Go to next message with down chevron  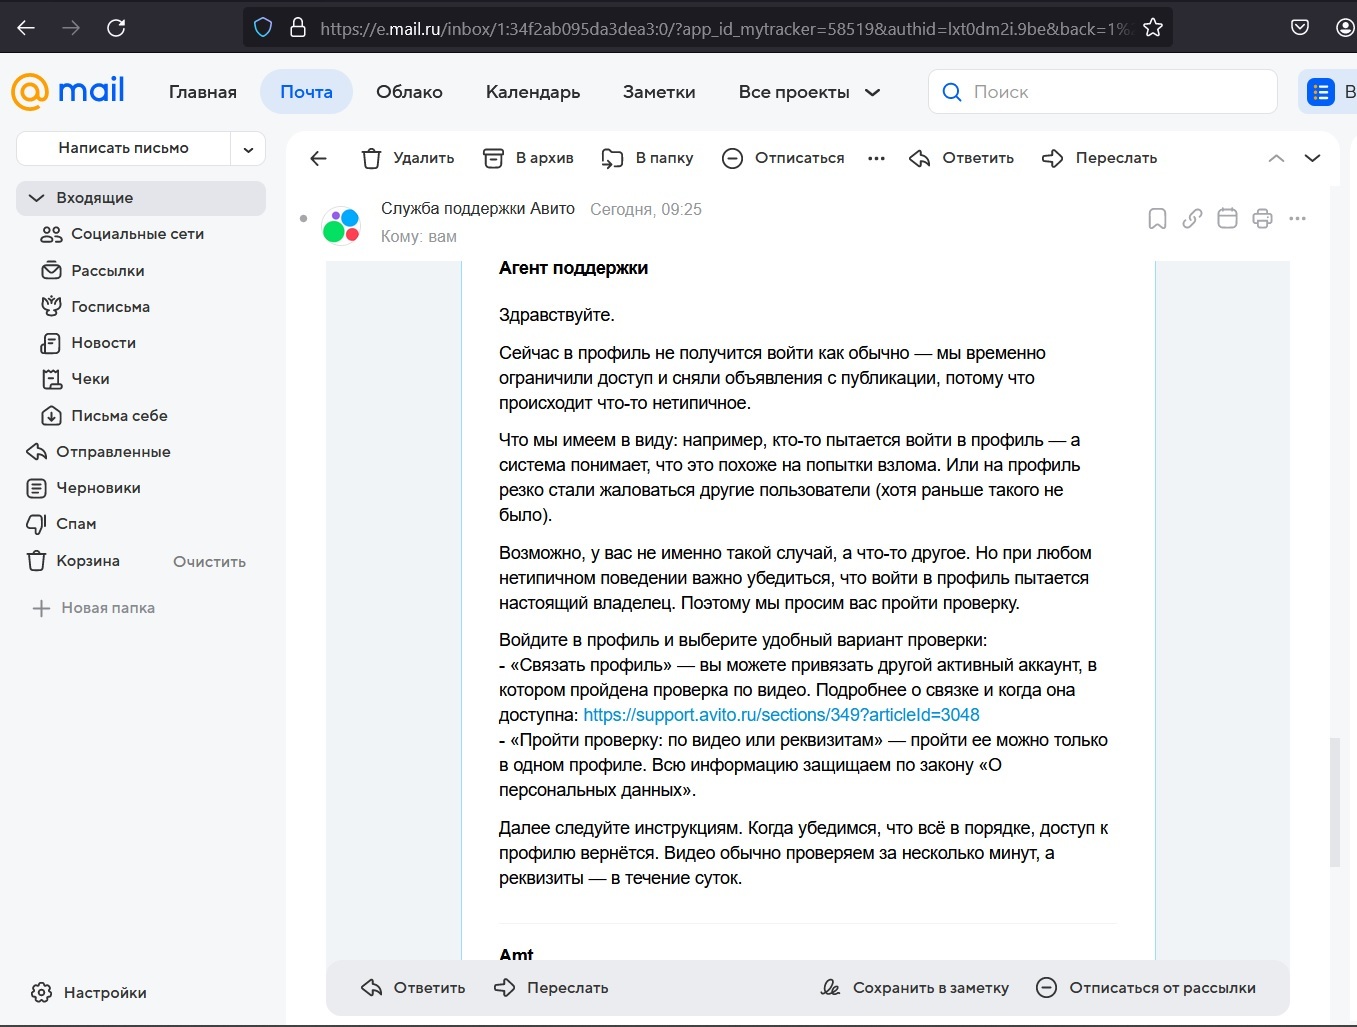tap(1313, 158)
